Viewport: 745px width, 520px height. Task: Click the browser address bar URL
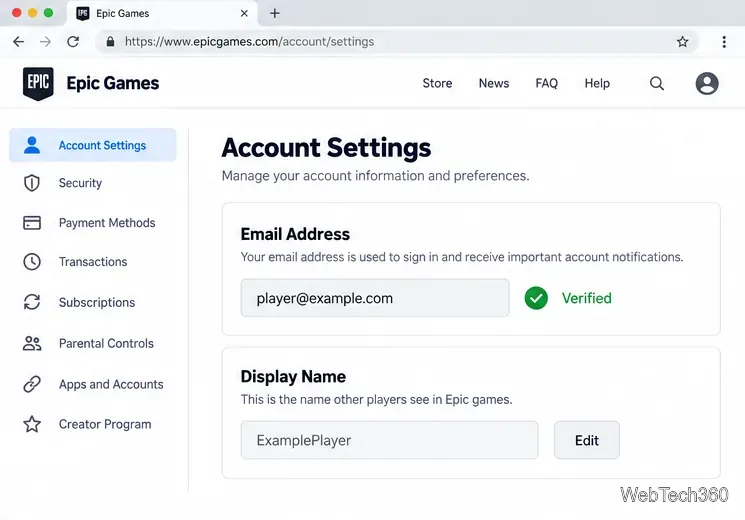tap(249, 42)
